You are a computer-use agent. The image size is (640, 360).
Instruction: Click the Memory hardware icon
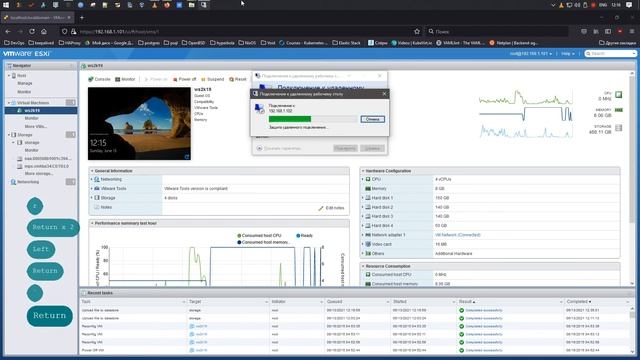click(368, 189)
